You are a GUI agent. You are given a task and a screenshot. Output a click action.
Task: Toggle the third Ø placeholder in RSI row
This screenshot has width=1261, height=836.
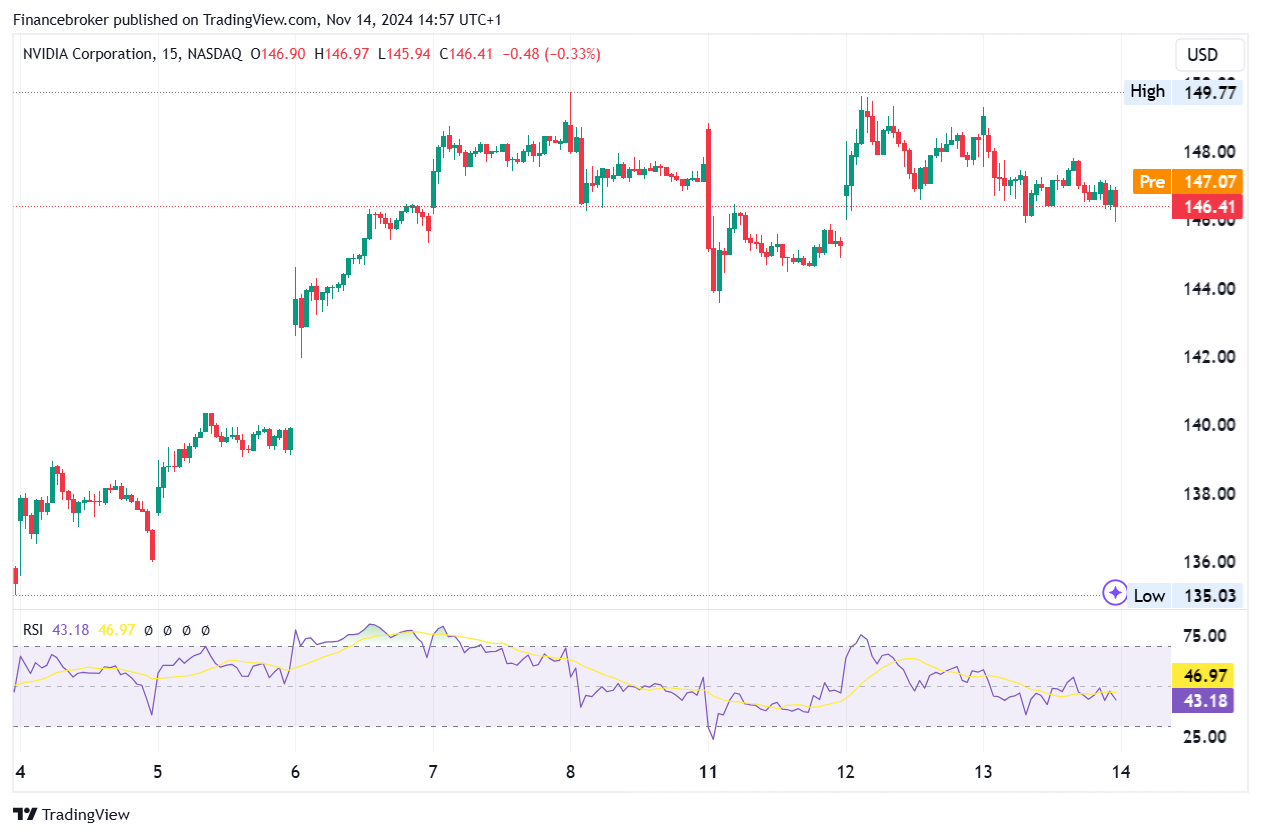pos(186,629)
